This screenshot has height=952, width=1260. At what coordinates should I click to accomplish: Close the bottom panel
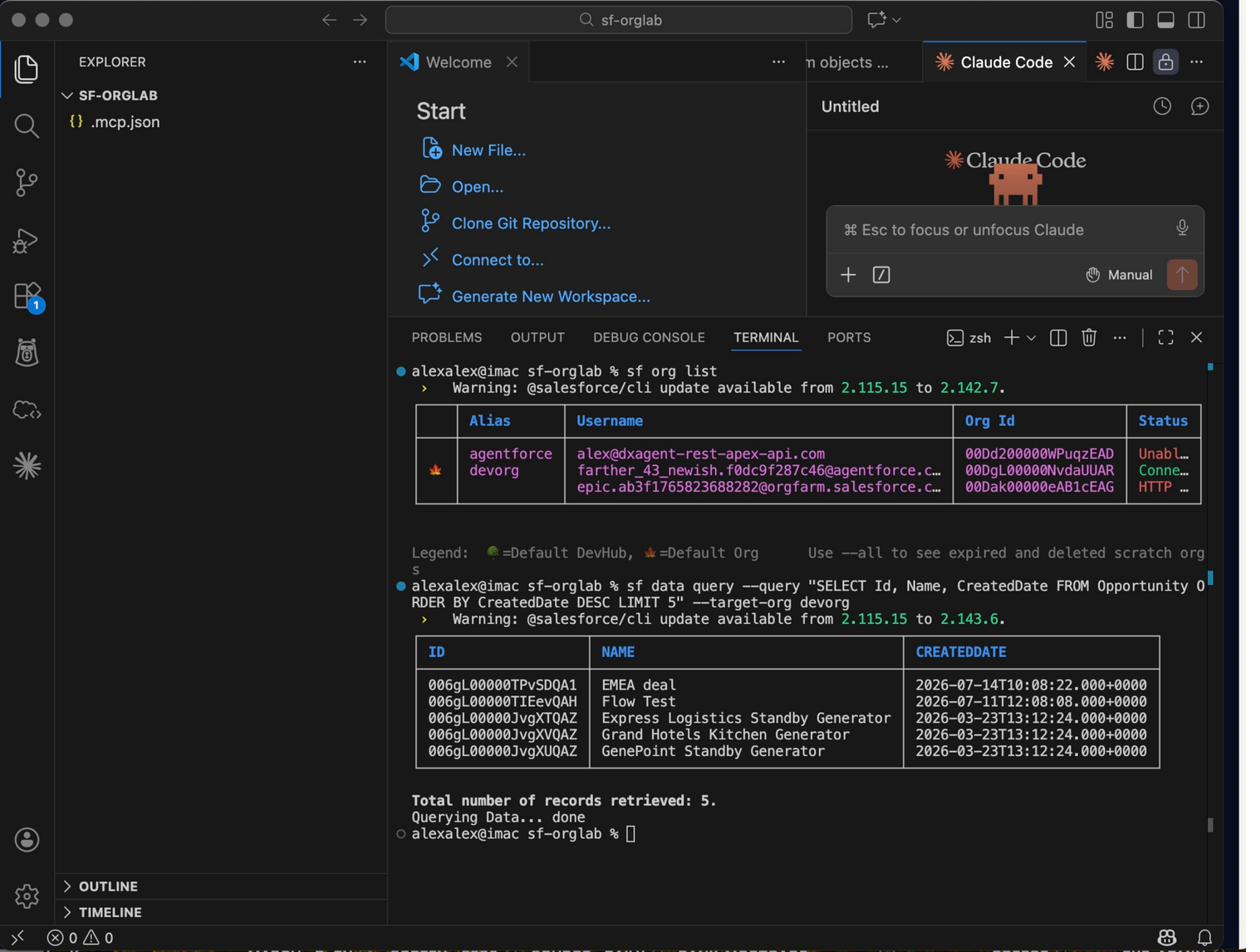(1196, 338)
